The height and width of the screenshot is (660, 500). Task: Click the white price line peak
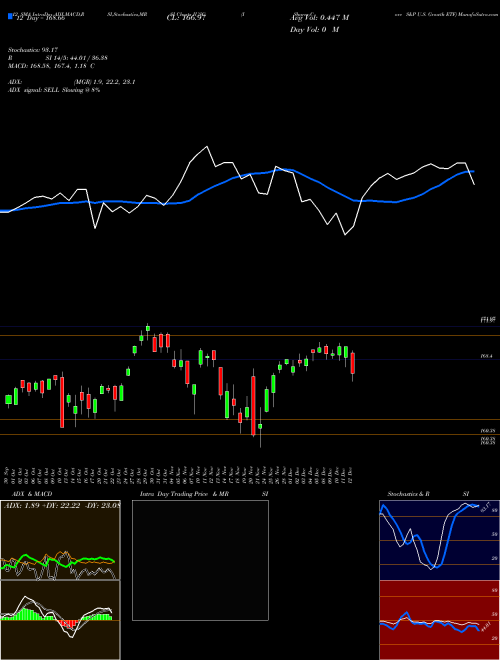click(207, 146)
